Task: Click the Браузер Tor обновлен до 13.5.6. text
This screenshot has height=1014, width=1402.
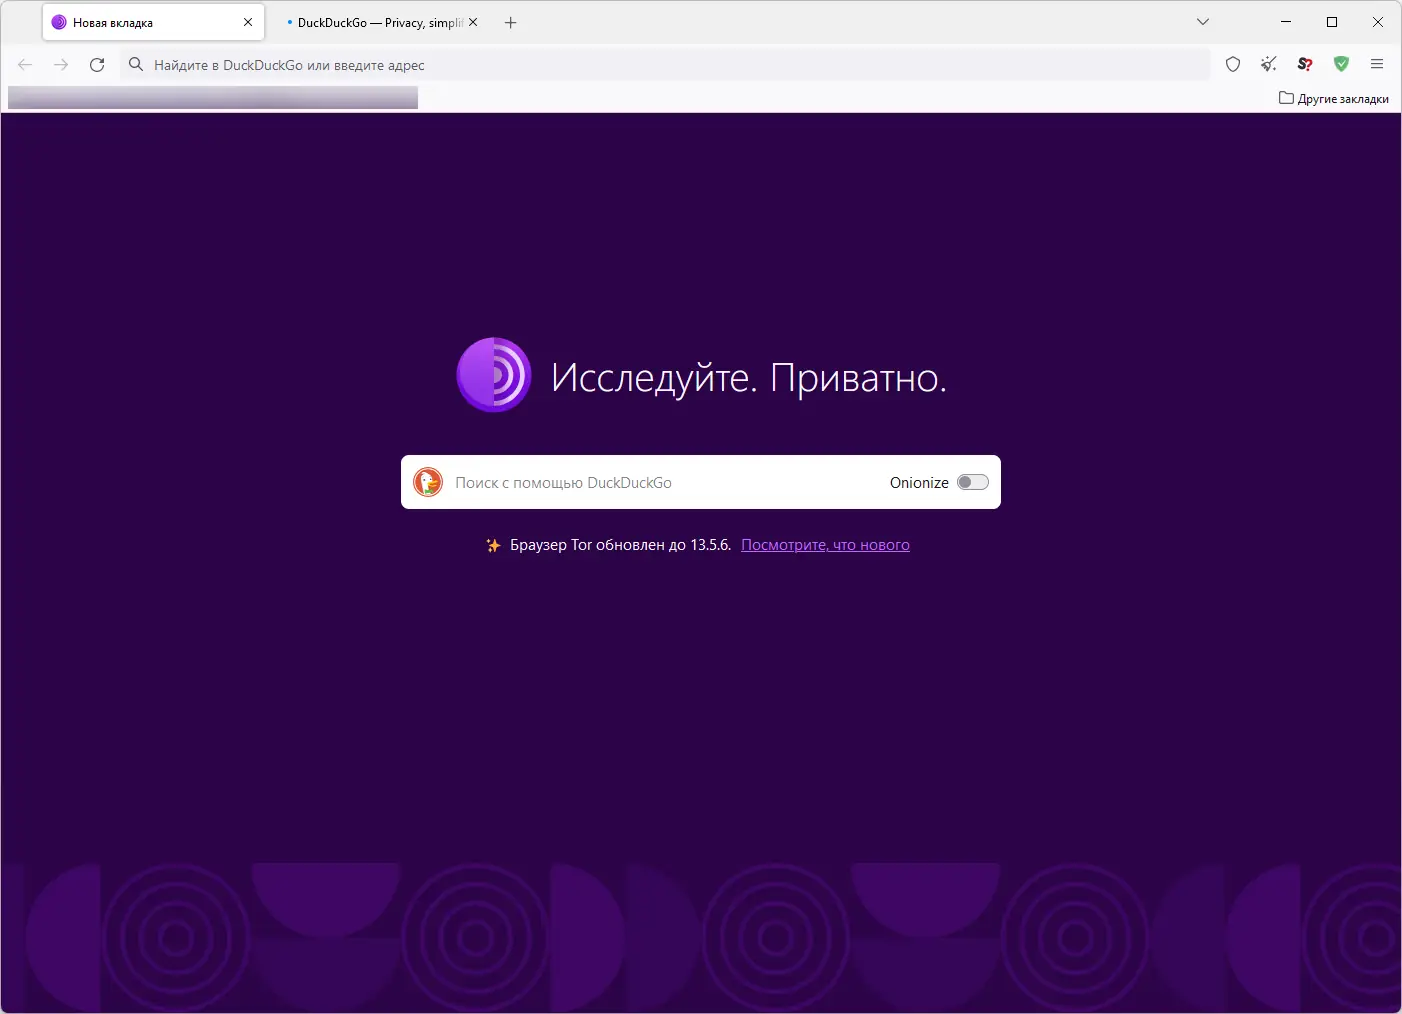Action: click(x=621, y=545)
